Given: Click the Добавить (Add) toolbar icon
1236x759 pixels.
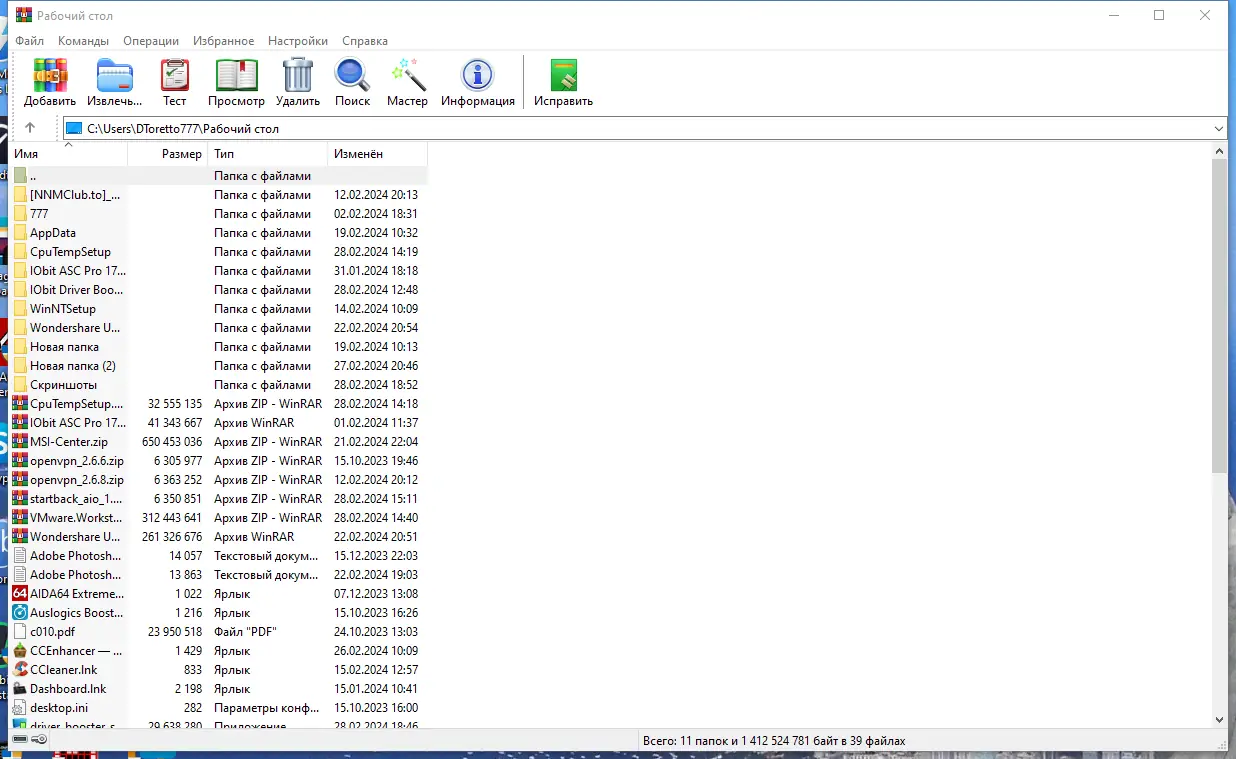Looking at the screenshot, I should [50, 75].
